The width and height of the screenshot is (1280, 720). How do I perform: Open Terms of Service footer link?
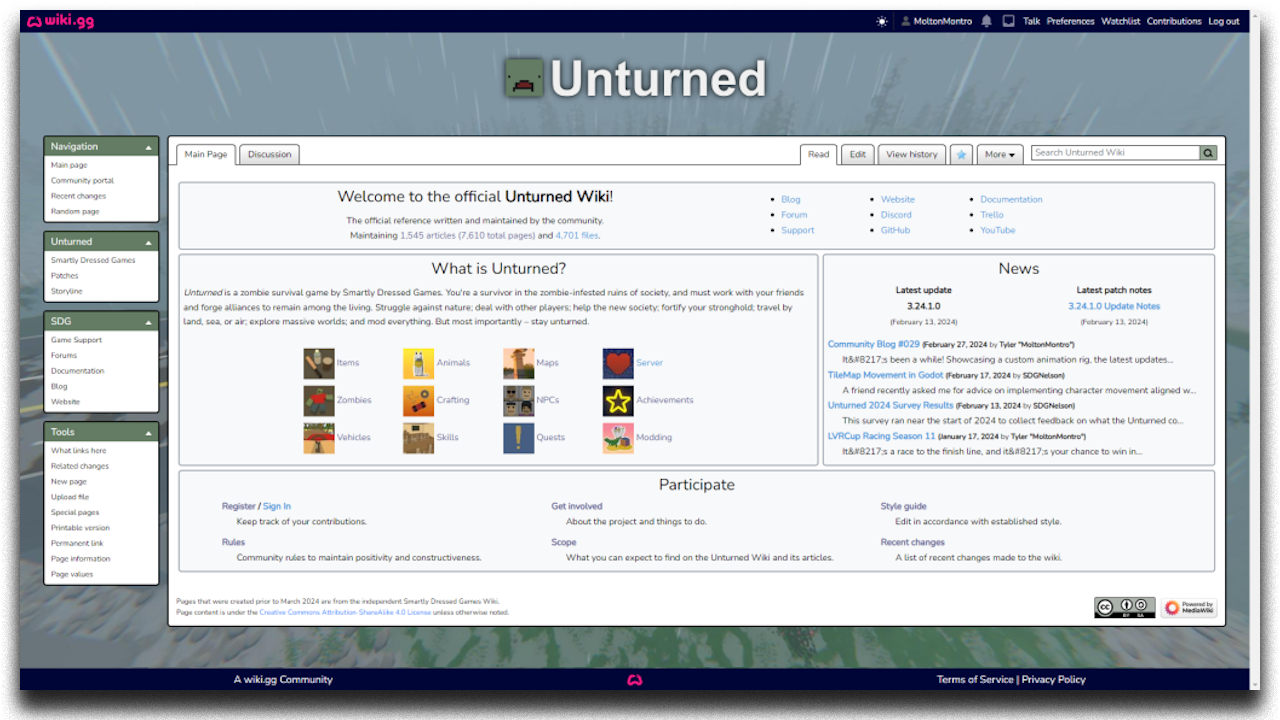click(975, 680)
